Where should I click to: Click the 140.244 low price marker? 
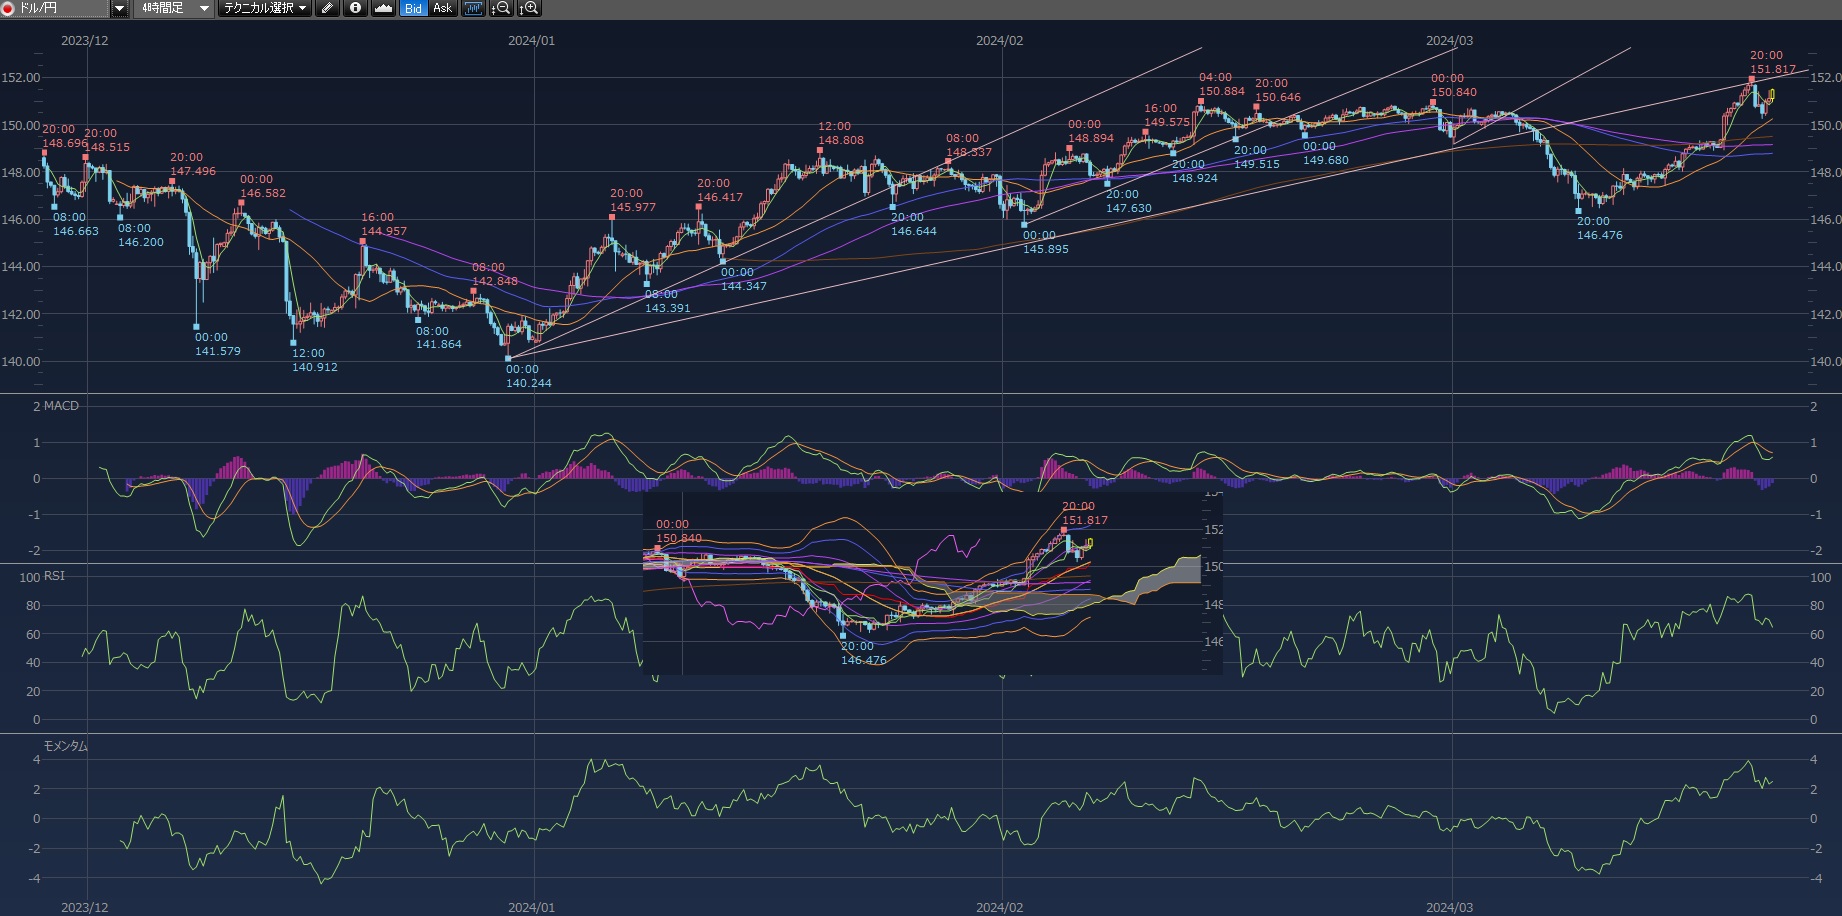[x=528, y=383]
